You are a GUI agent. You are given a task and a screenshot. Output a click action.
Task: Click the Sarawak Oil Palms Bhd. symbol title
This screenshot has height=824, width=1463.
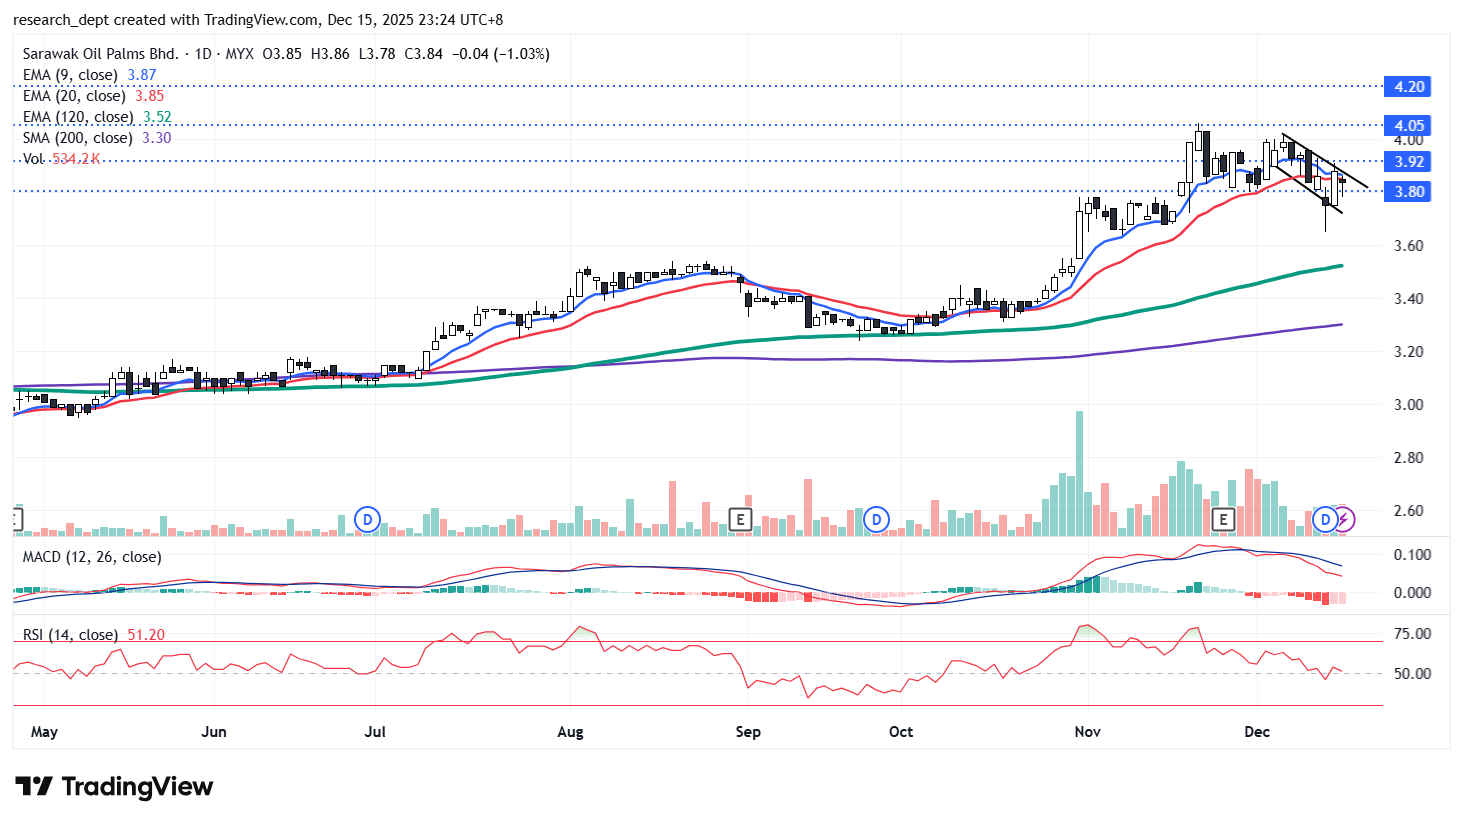coord(100,54)
